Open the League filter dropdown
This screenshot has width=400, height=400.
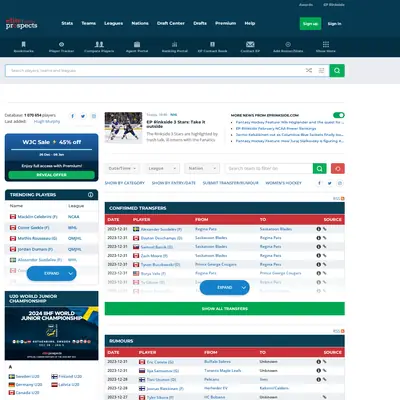point(162,168)
